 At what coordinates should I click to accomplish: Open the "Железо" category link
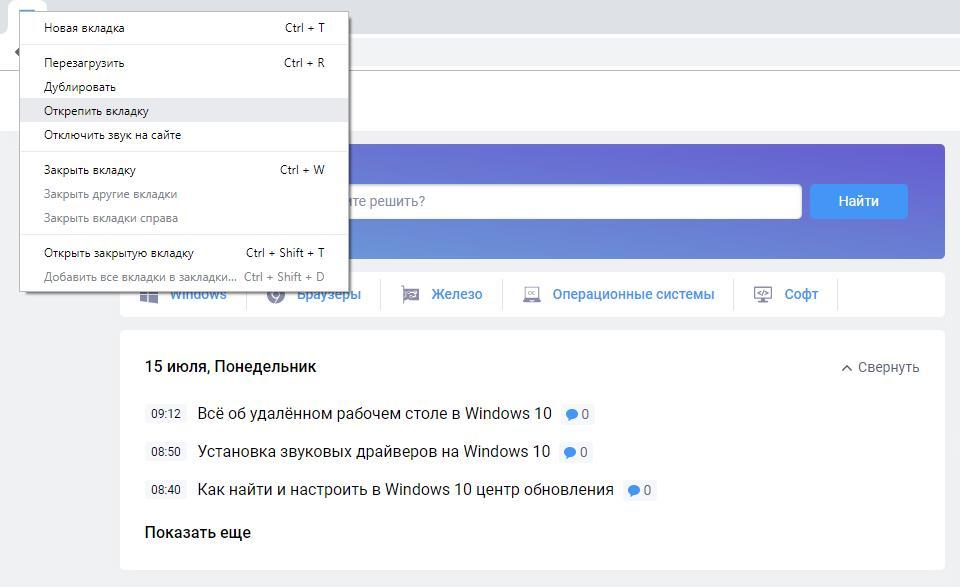click(457, 294)
